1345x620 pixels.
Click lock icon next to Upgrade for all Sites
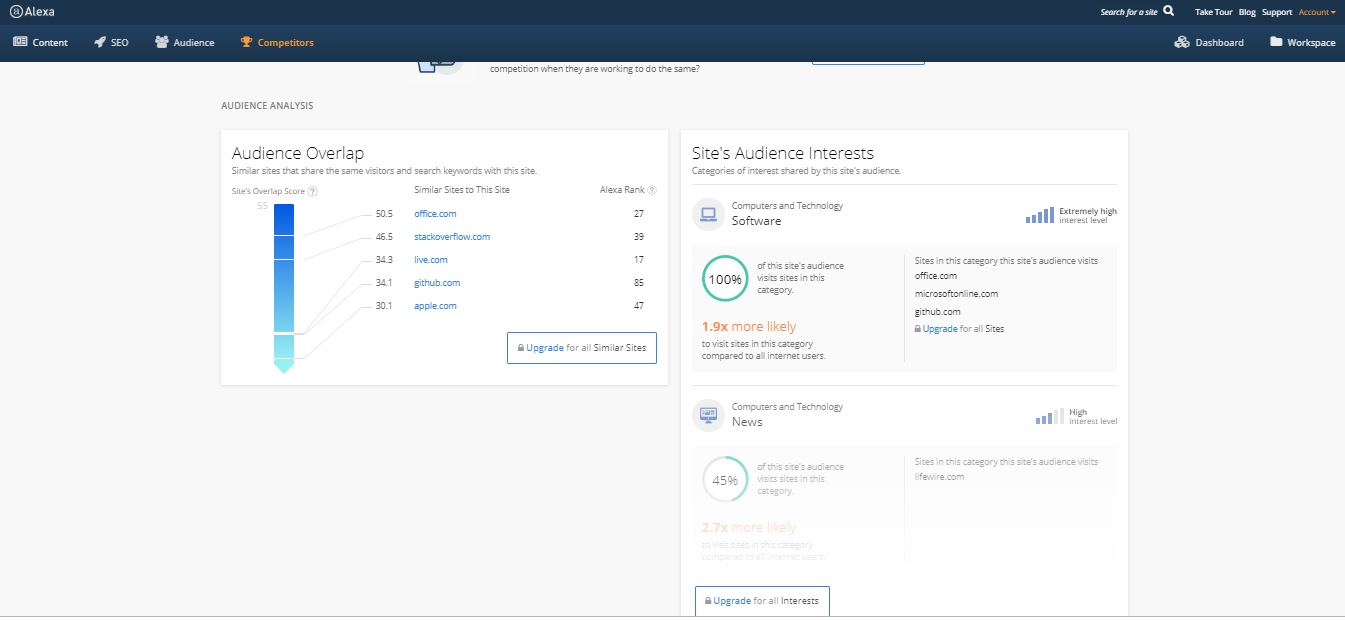click(918, 329)
